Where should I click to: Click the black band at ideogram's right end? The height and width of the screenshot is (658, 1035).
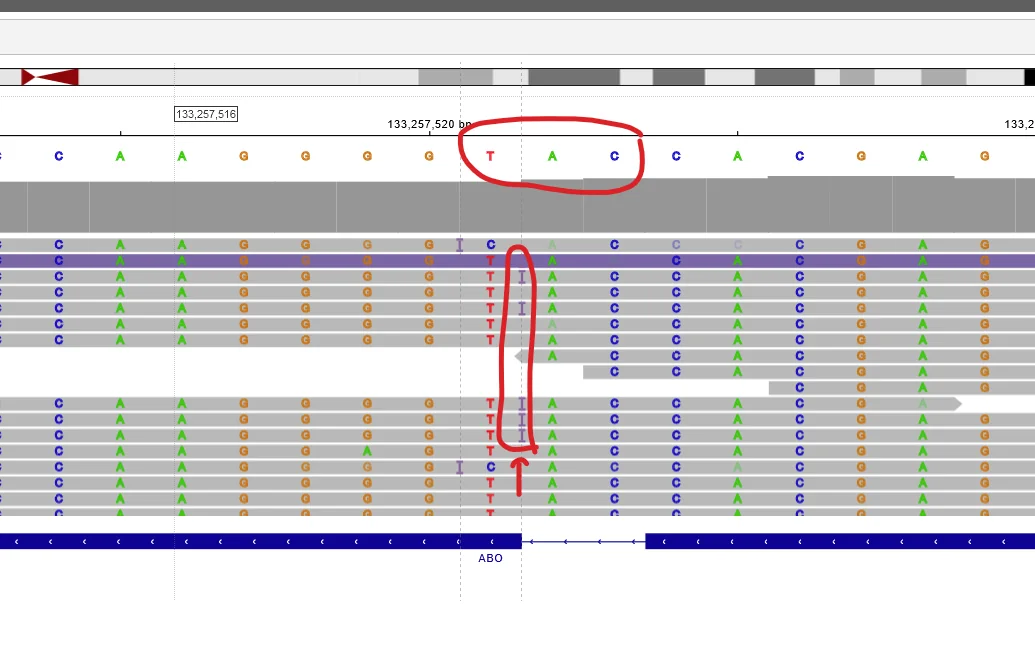pos(1029,77)
